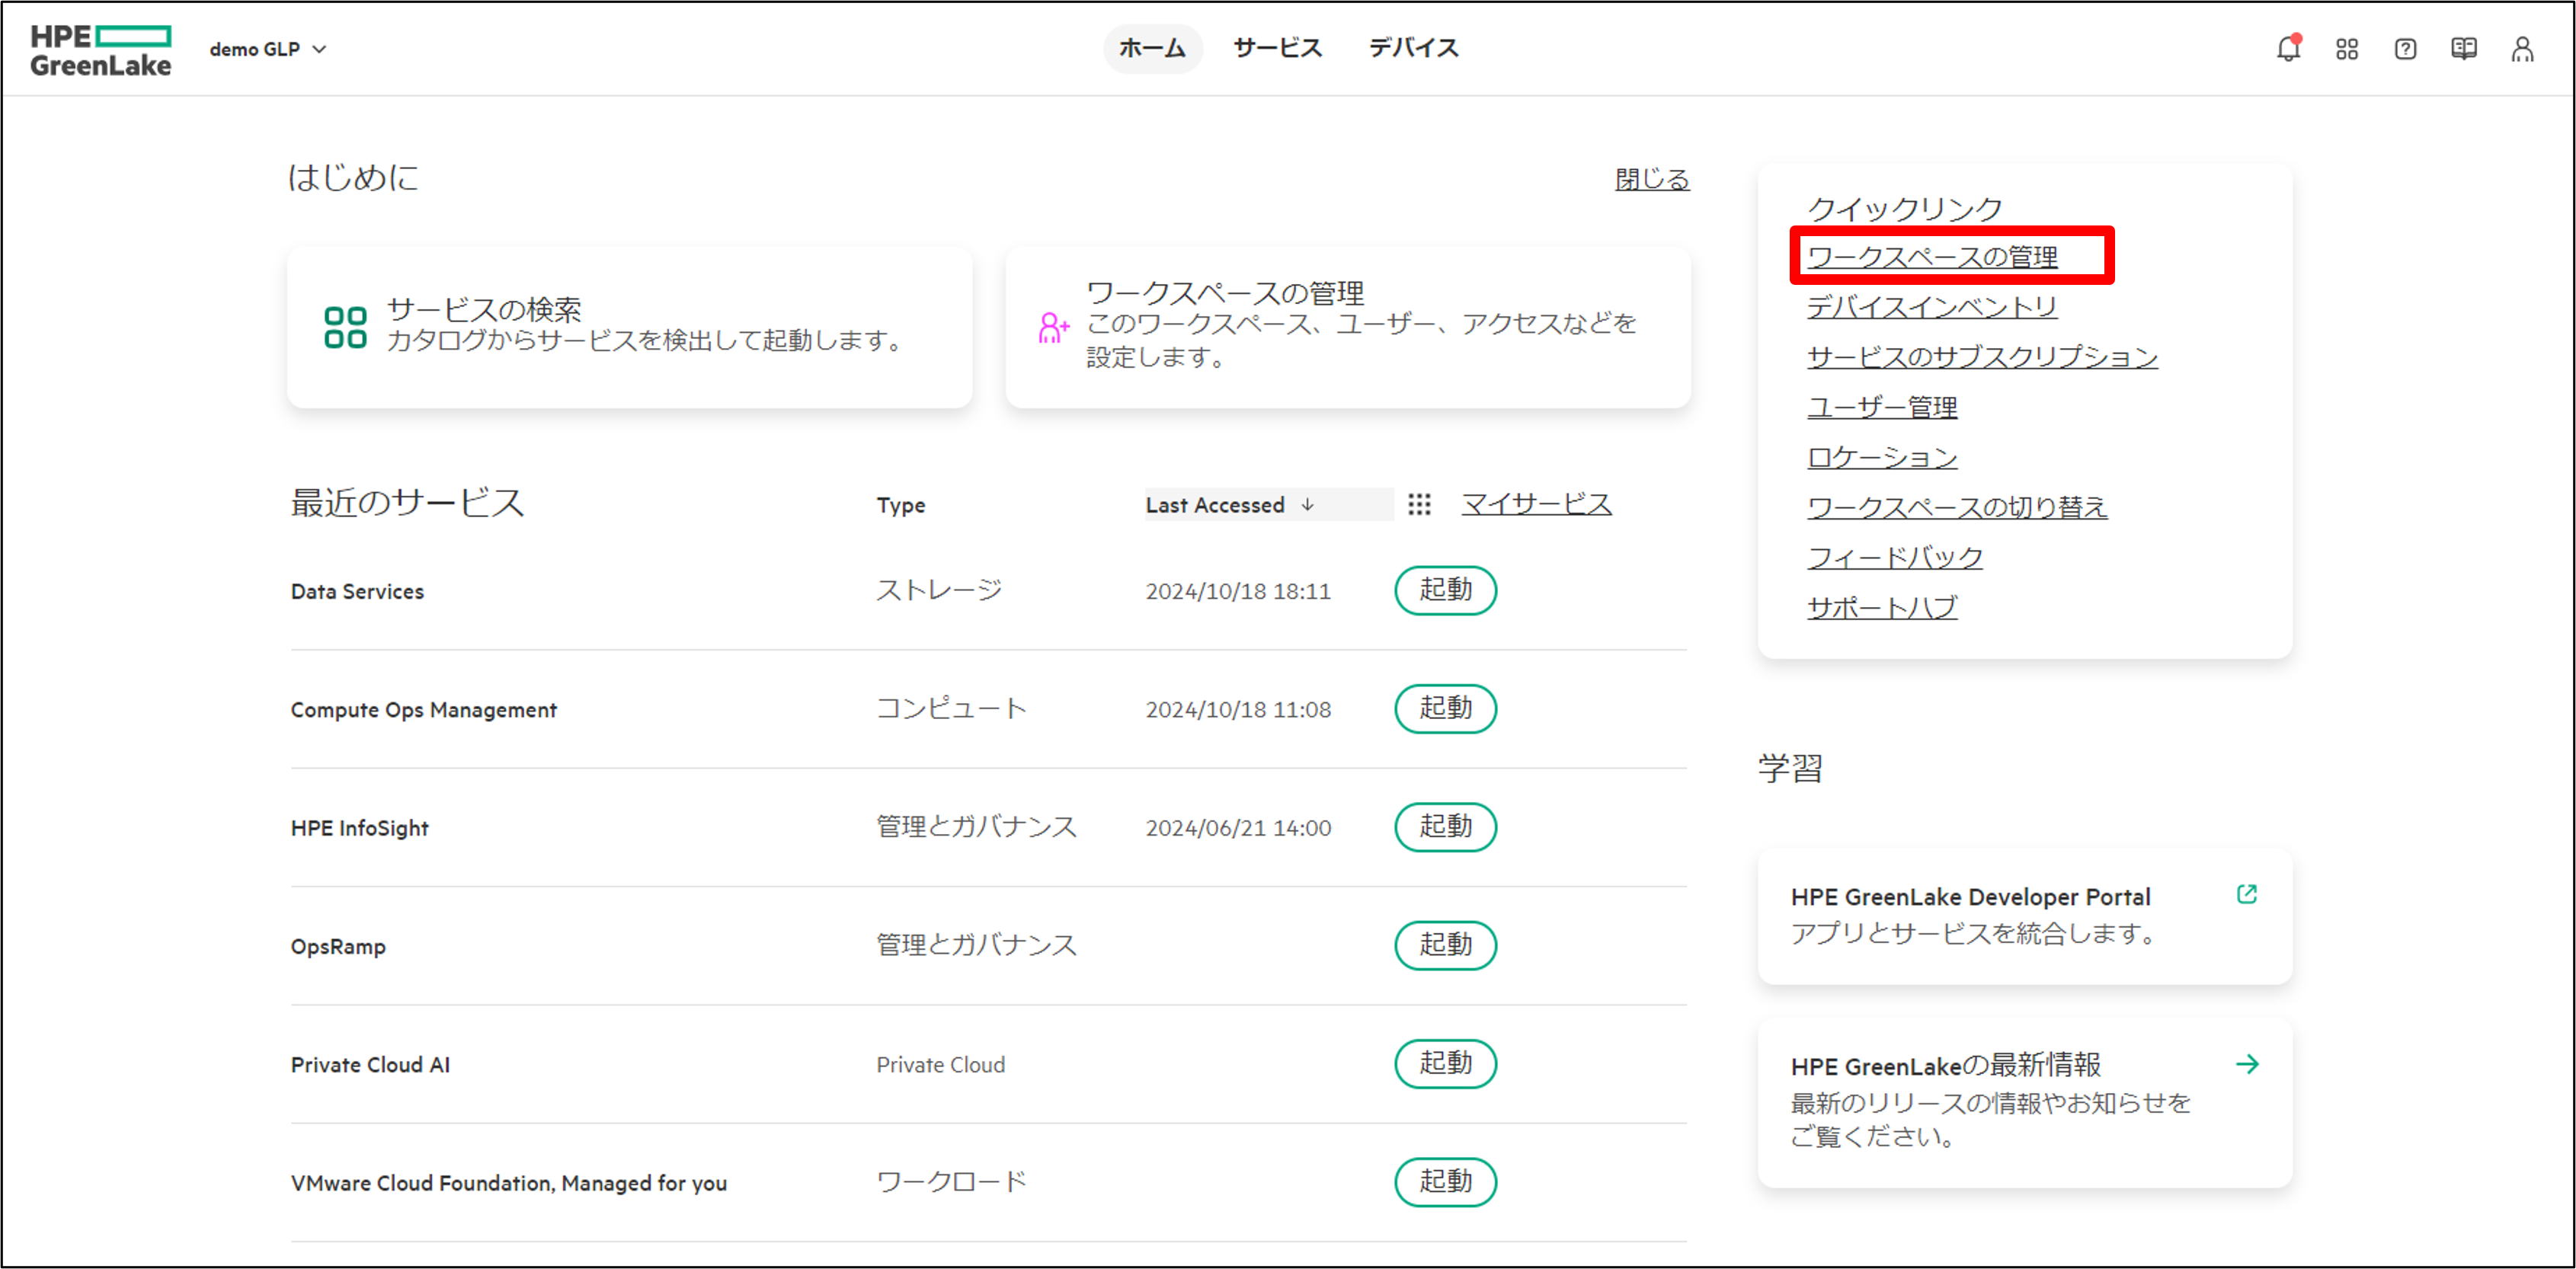
Task: Click the 閉じる link
Action: point(1652,179)
